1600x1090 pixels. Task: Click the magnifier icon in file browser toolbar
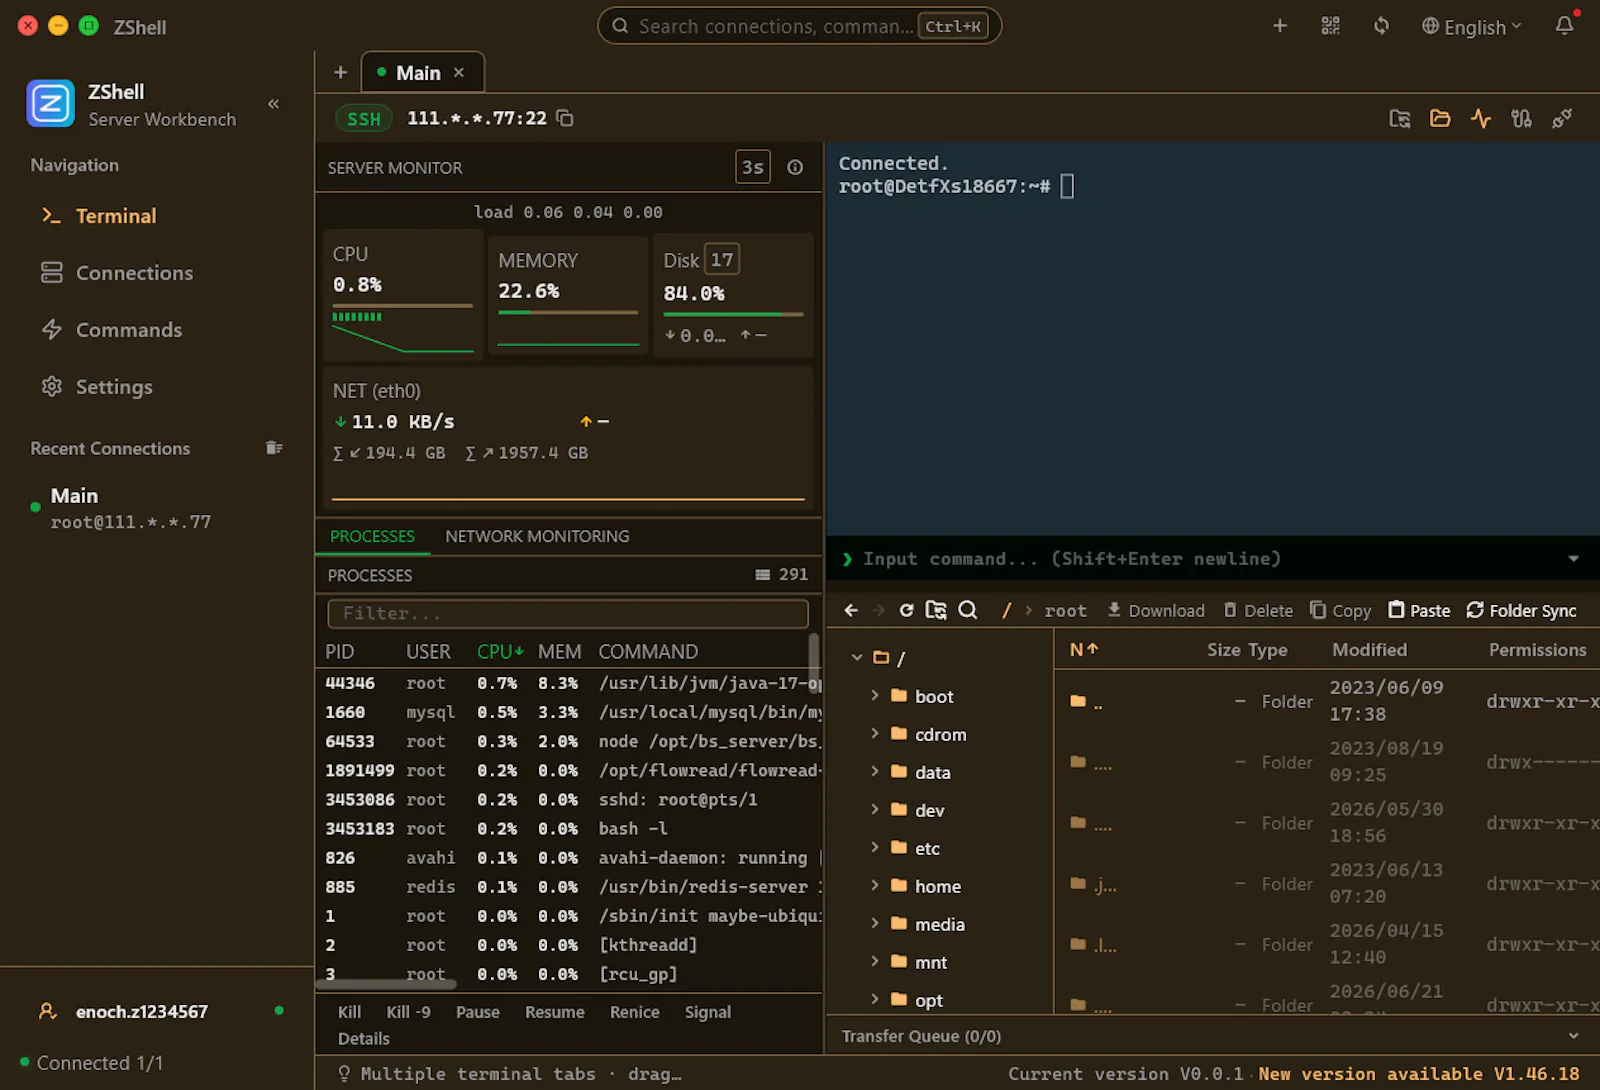pos(968,610)
